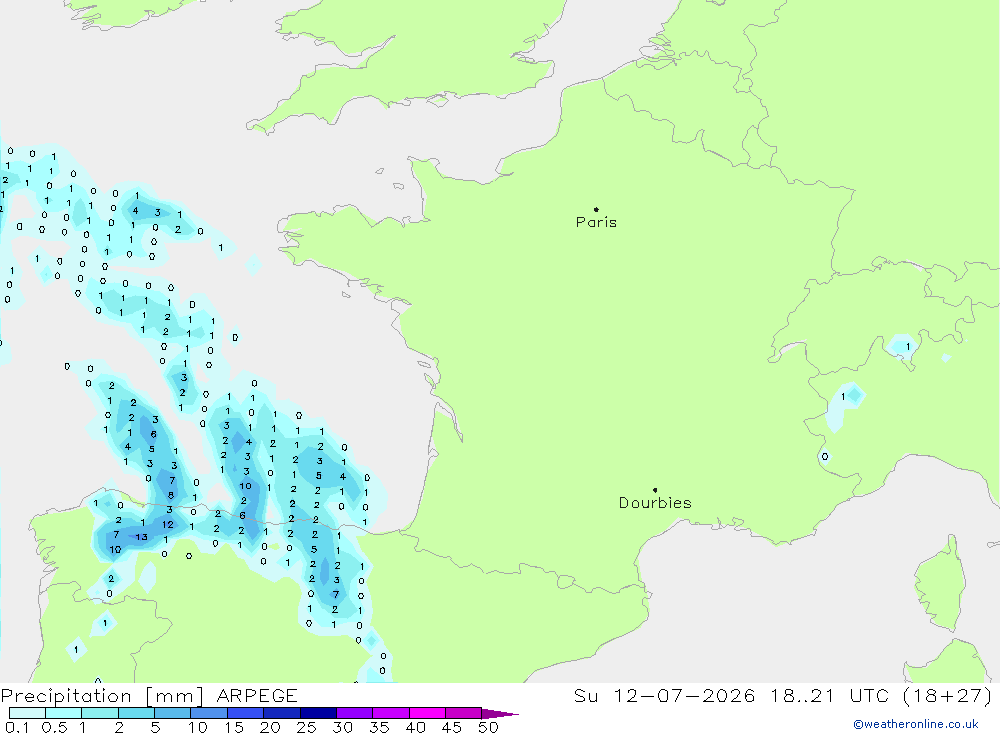Select the 15–20 mm legend swatch

coord(245,713)
